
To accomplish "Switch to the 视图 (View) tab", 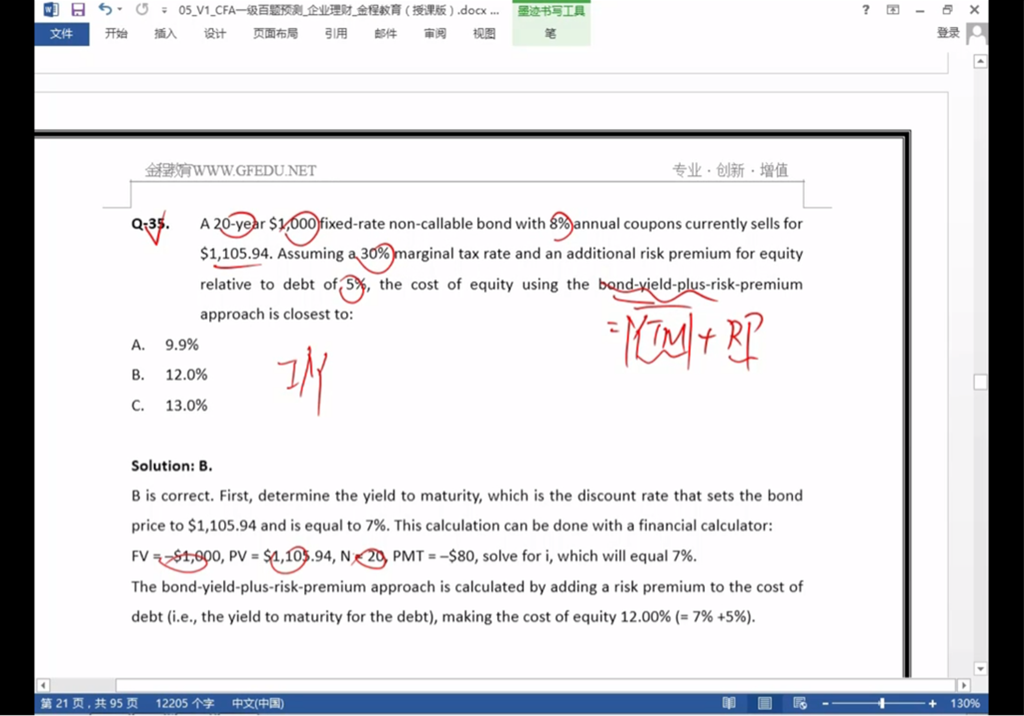I will pos(484,34).
